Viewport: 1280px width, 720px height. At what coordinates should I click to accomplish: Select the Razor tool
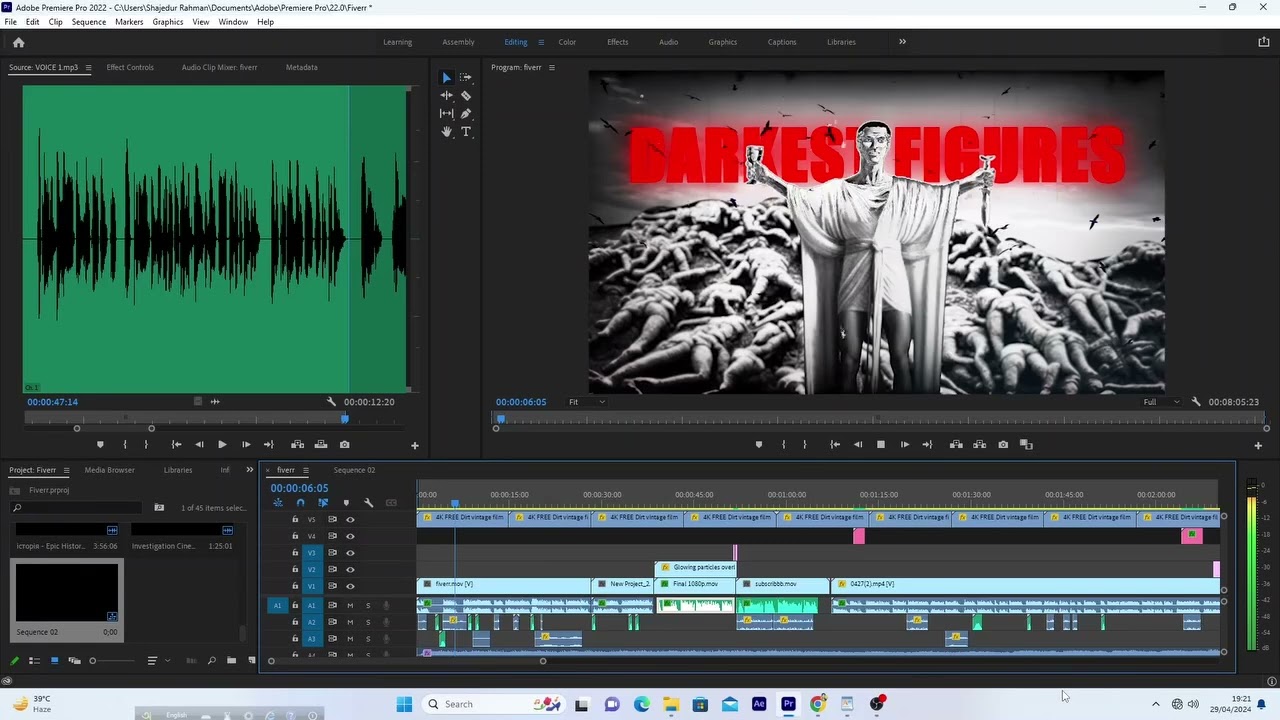(x=466, y=95)
